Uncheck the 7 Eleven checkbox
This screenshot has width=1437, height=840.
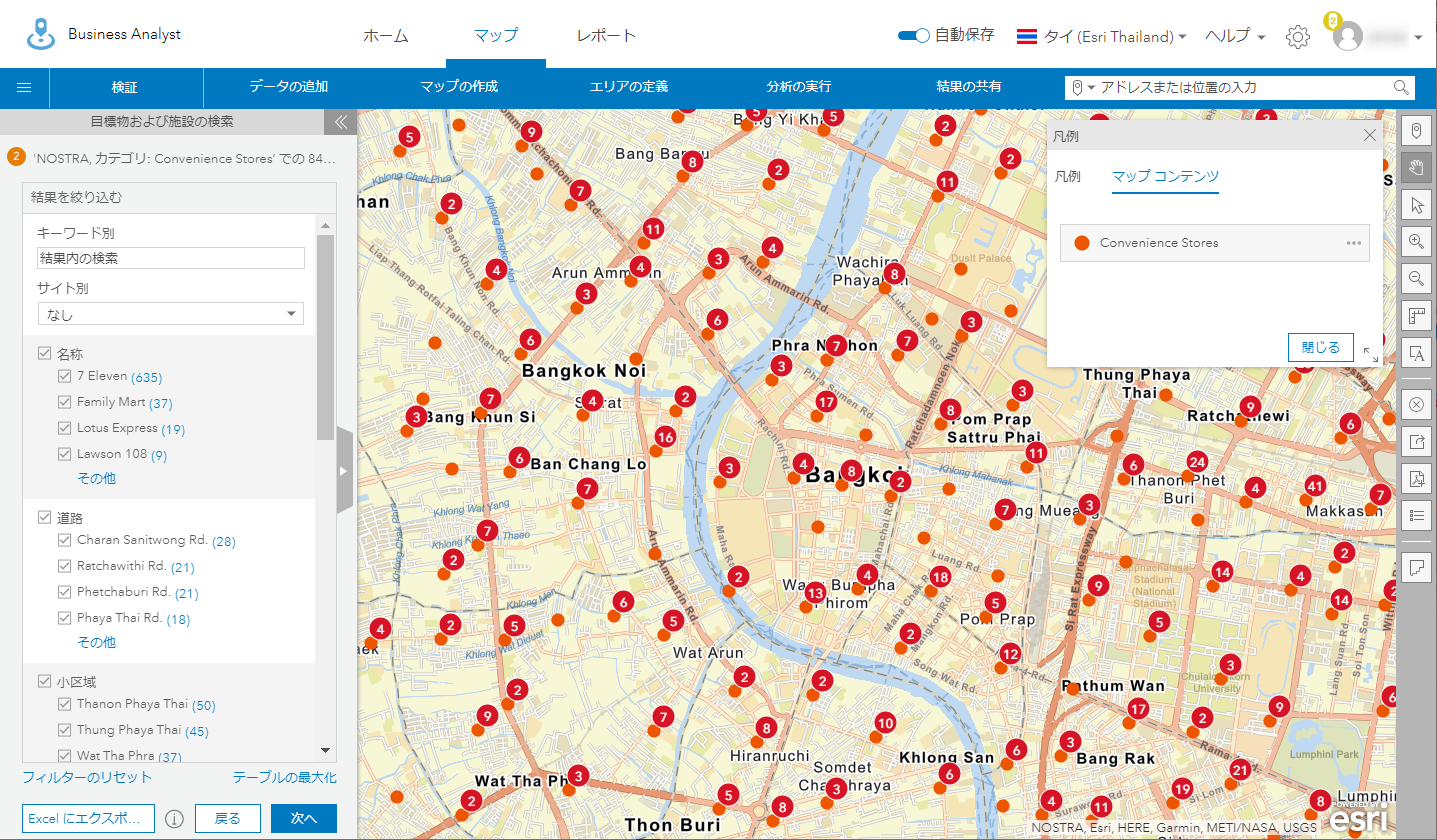click(64, 376)
